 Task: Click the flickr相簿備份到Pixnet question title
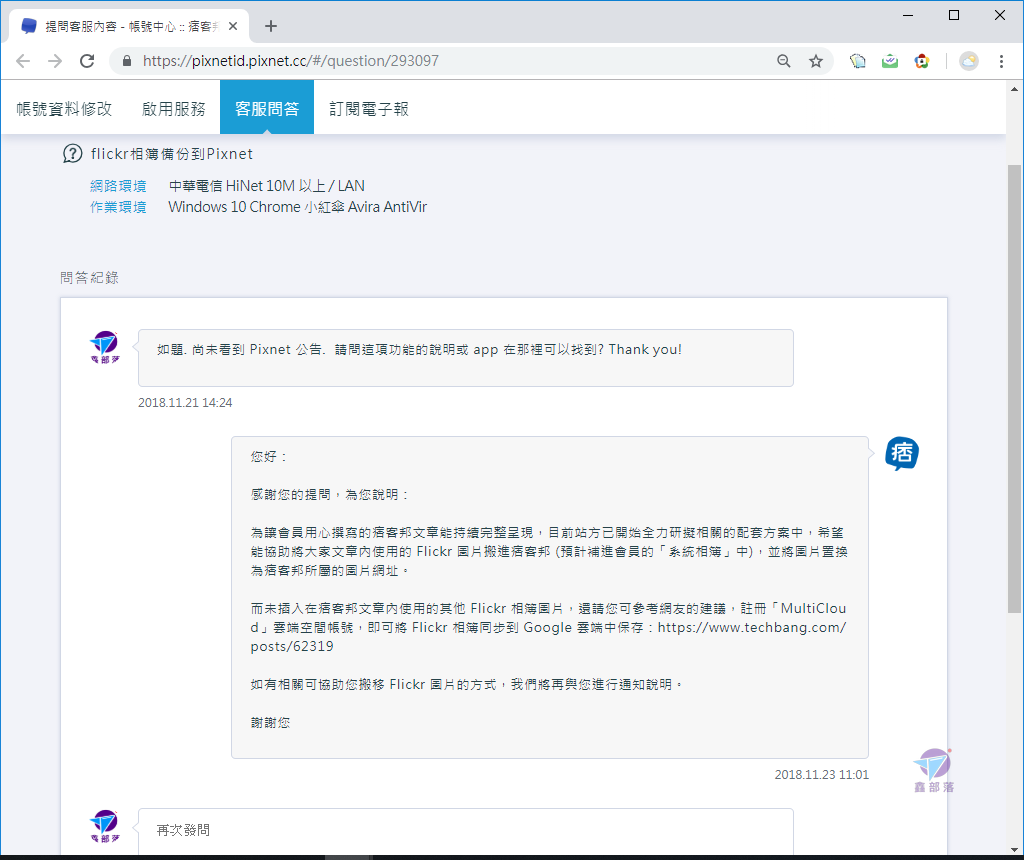click(172, 154)
